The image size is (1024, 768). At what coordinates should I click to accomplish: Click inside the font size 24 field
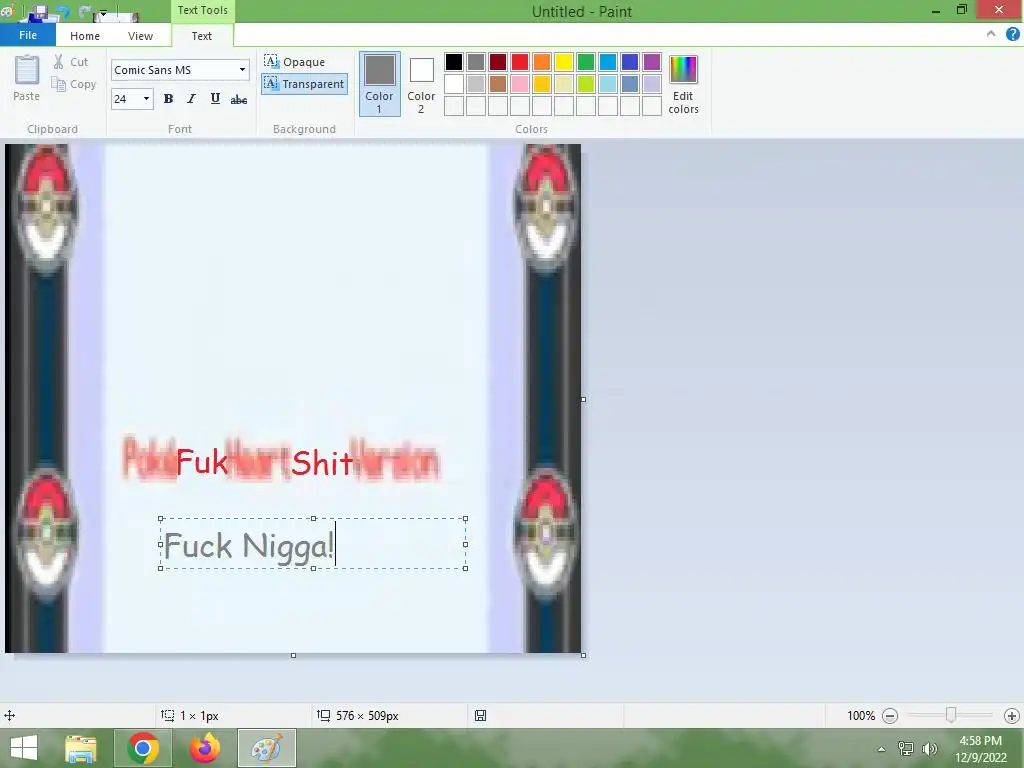click(125, 99)
